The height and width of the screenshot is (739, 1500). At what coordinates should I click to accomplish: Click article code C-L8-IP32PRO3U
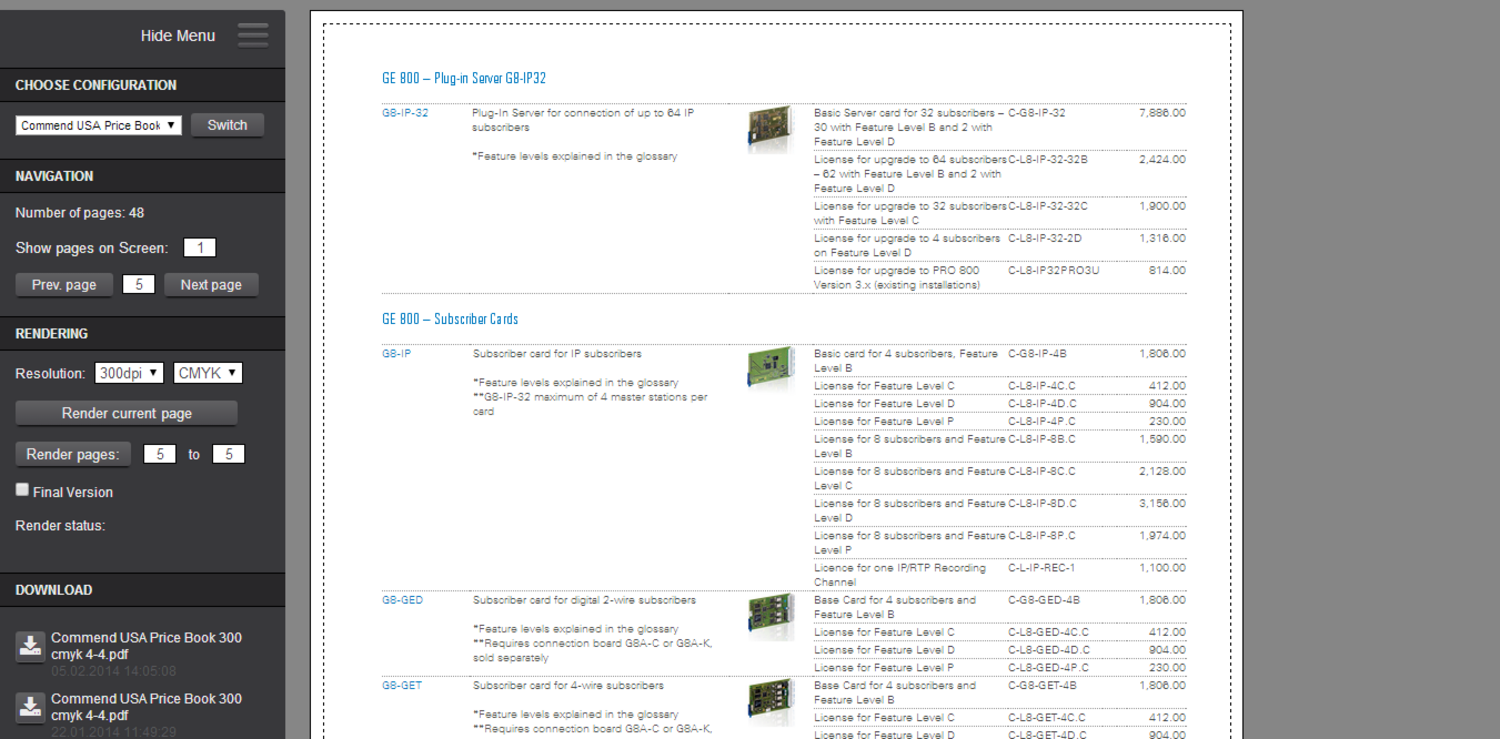[x=1054, y=270]
